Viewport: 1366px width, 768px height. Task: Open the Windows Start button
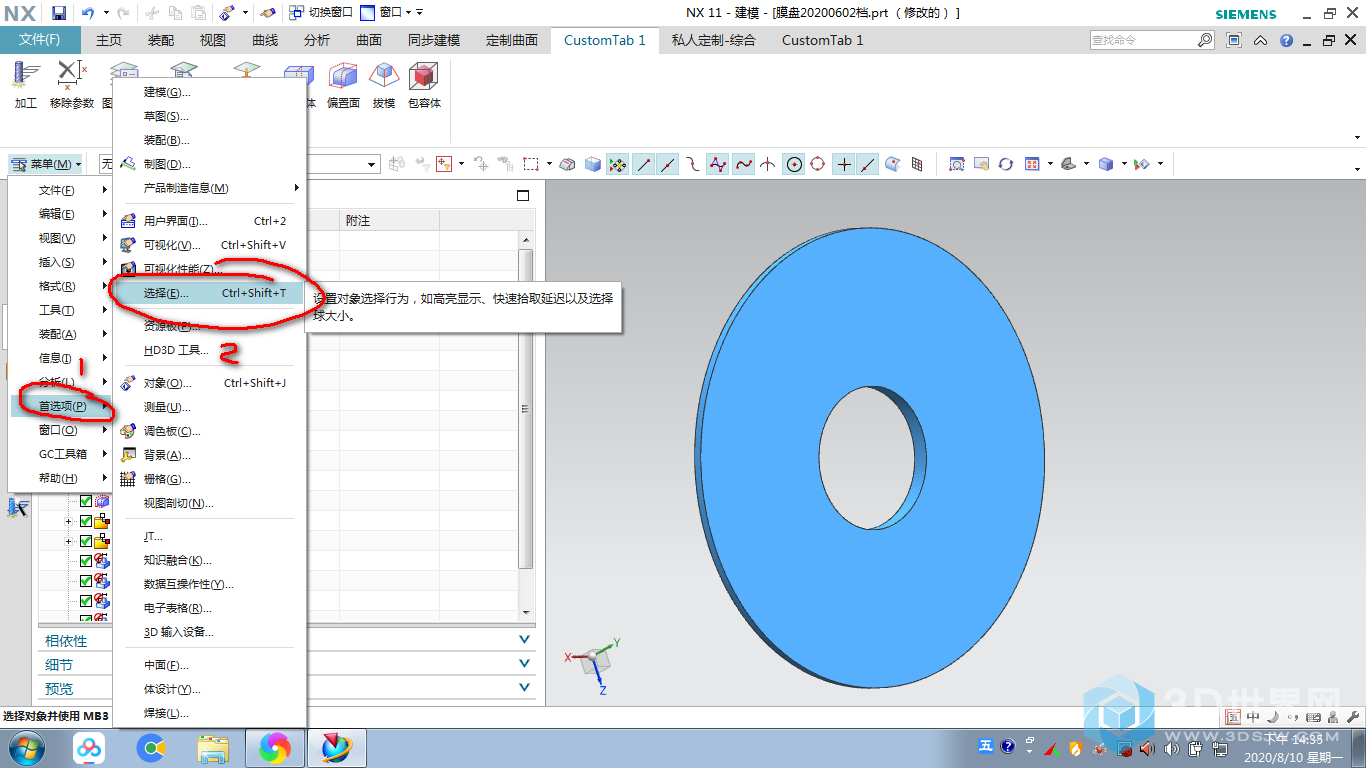point(27,748)
